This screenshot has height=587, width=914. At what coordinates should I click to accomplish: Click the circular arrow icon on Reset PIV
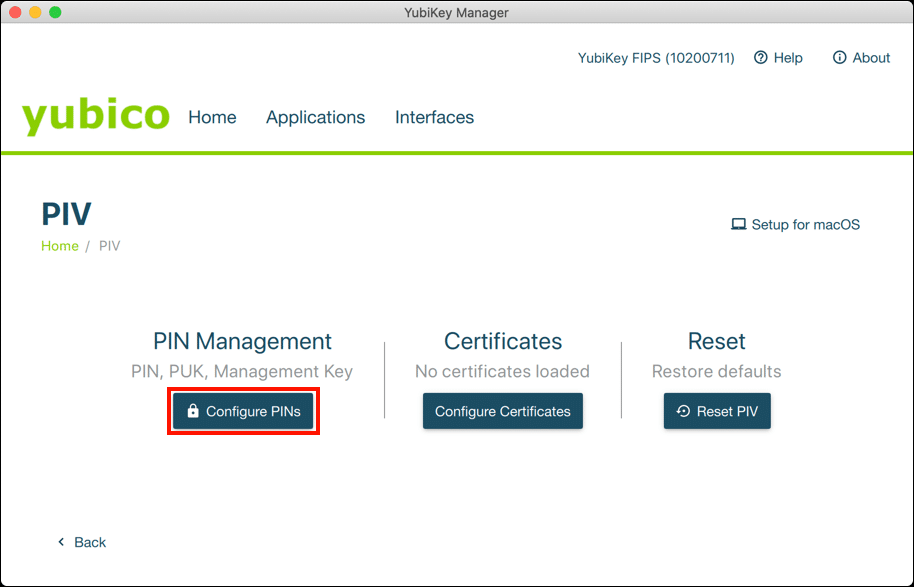683,411
